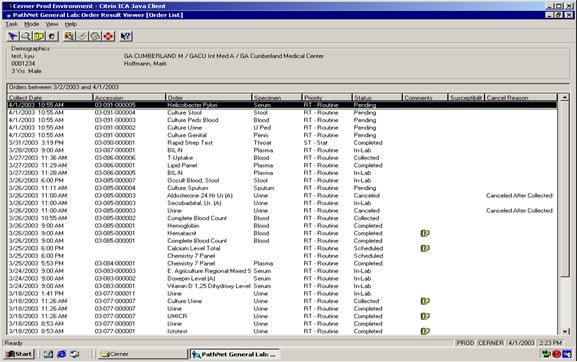Open the comment icon on Calcium Level Total row
577x362 pixels.
(x=425, y=248)
